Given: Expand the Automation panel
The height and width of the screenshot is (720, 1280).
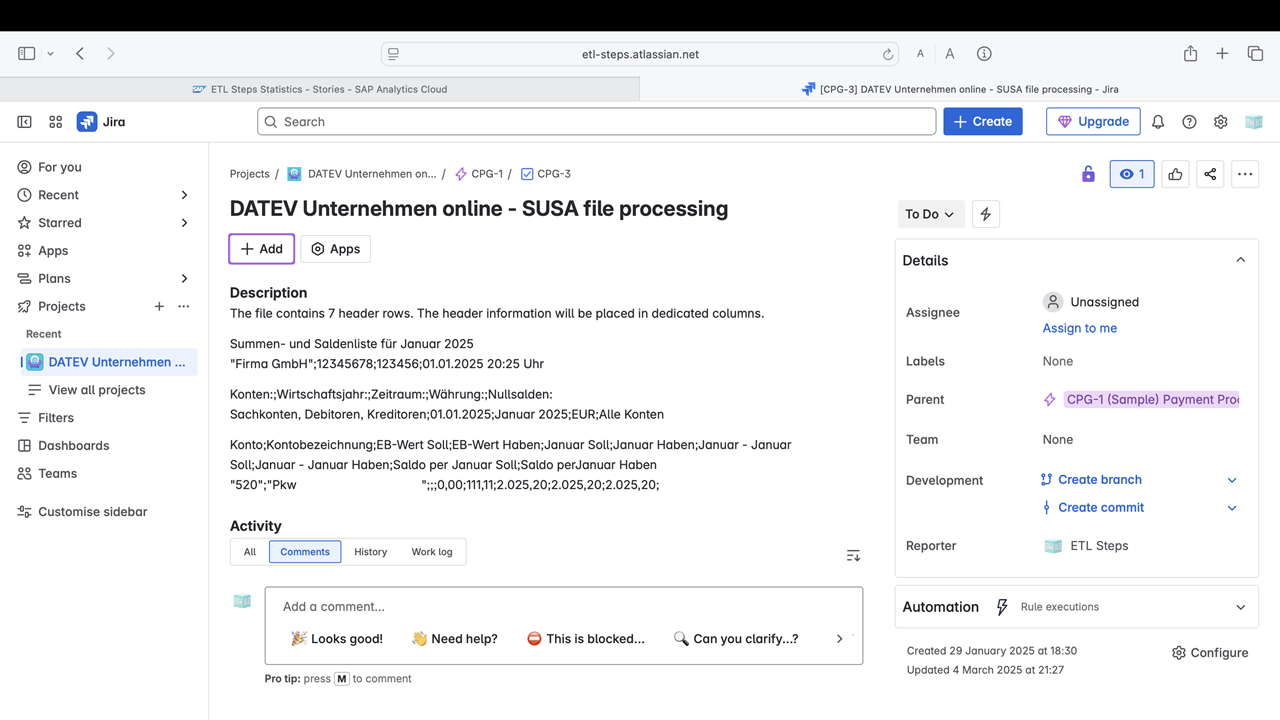Looking at the screenshot, I should click(x=1240, y=607).
